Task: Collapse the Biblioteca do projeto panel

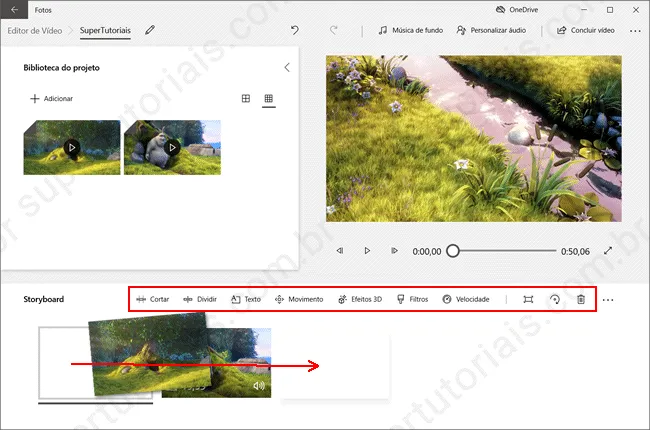Action: coord(287,68)
